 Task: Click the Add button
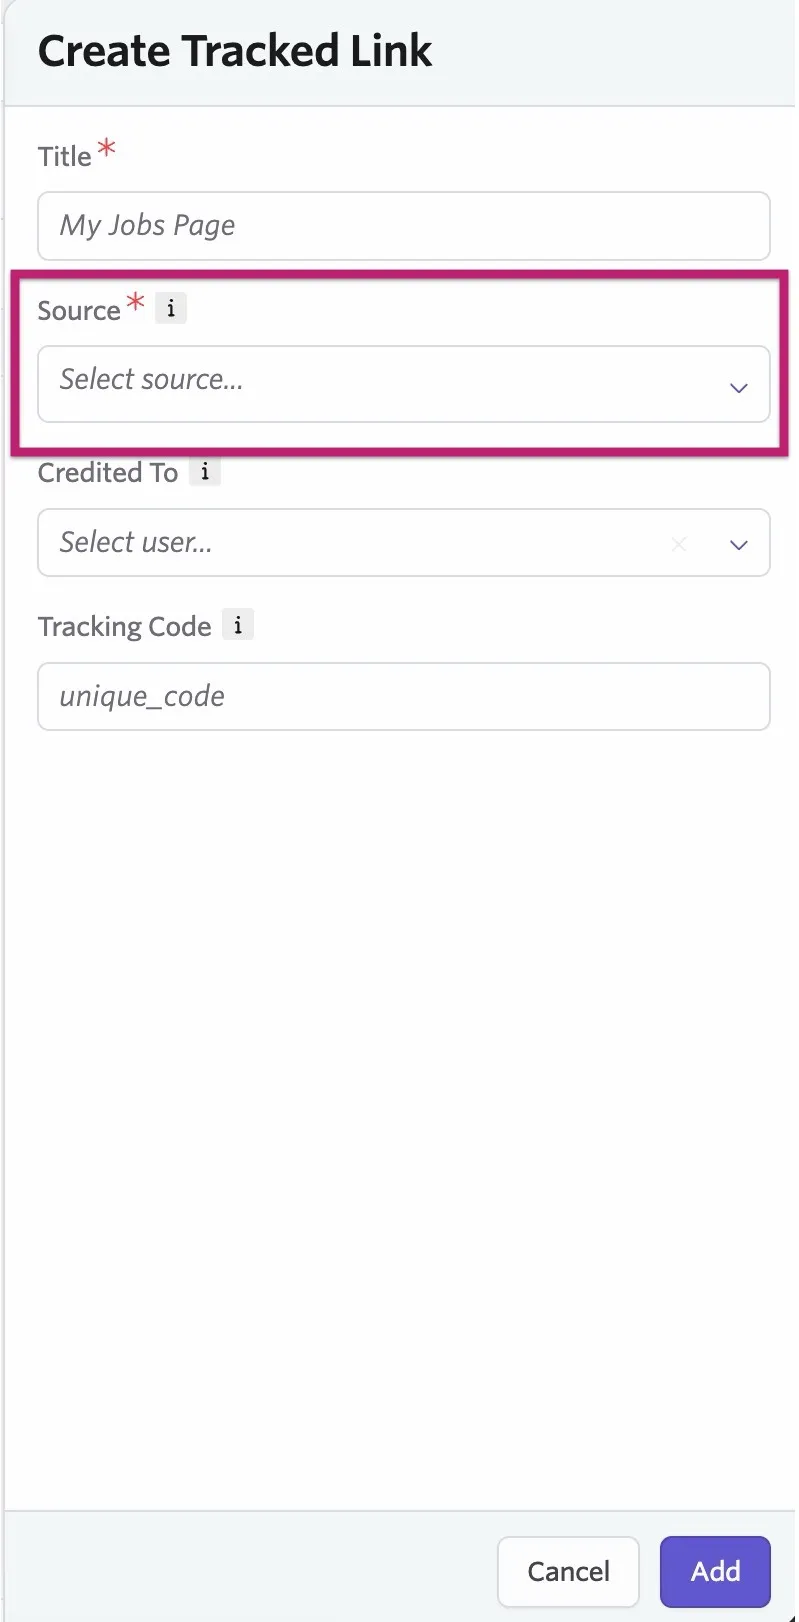[715, 1571]
